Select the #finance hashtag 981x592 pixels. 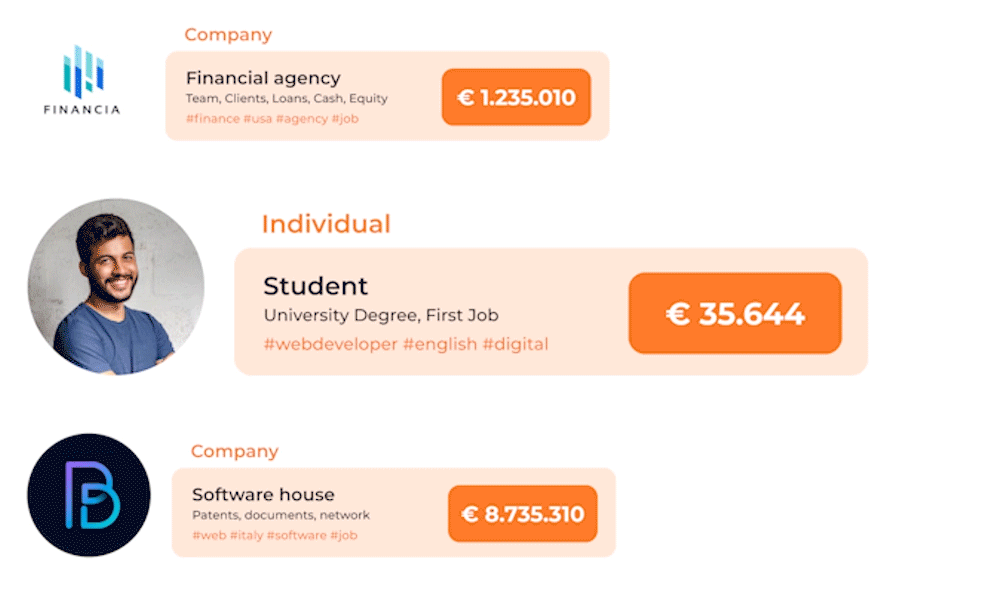point(212,119)
